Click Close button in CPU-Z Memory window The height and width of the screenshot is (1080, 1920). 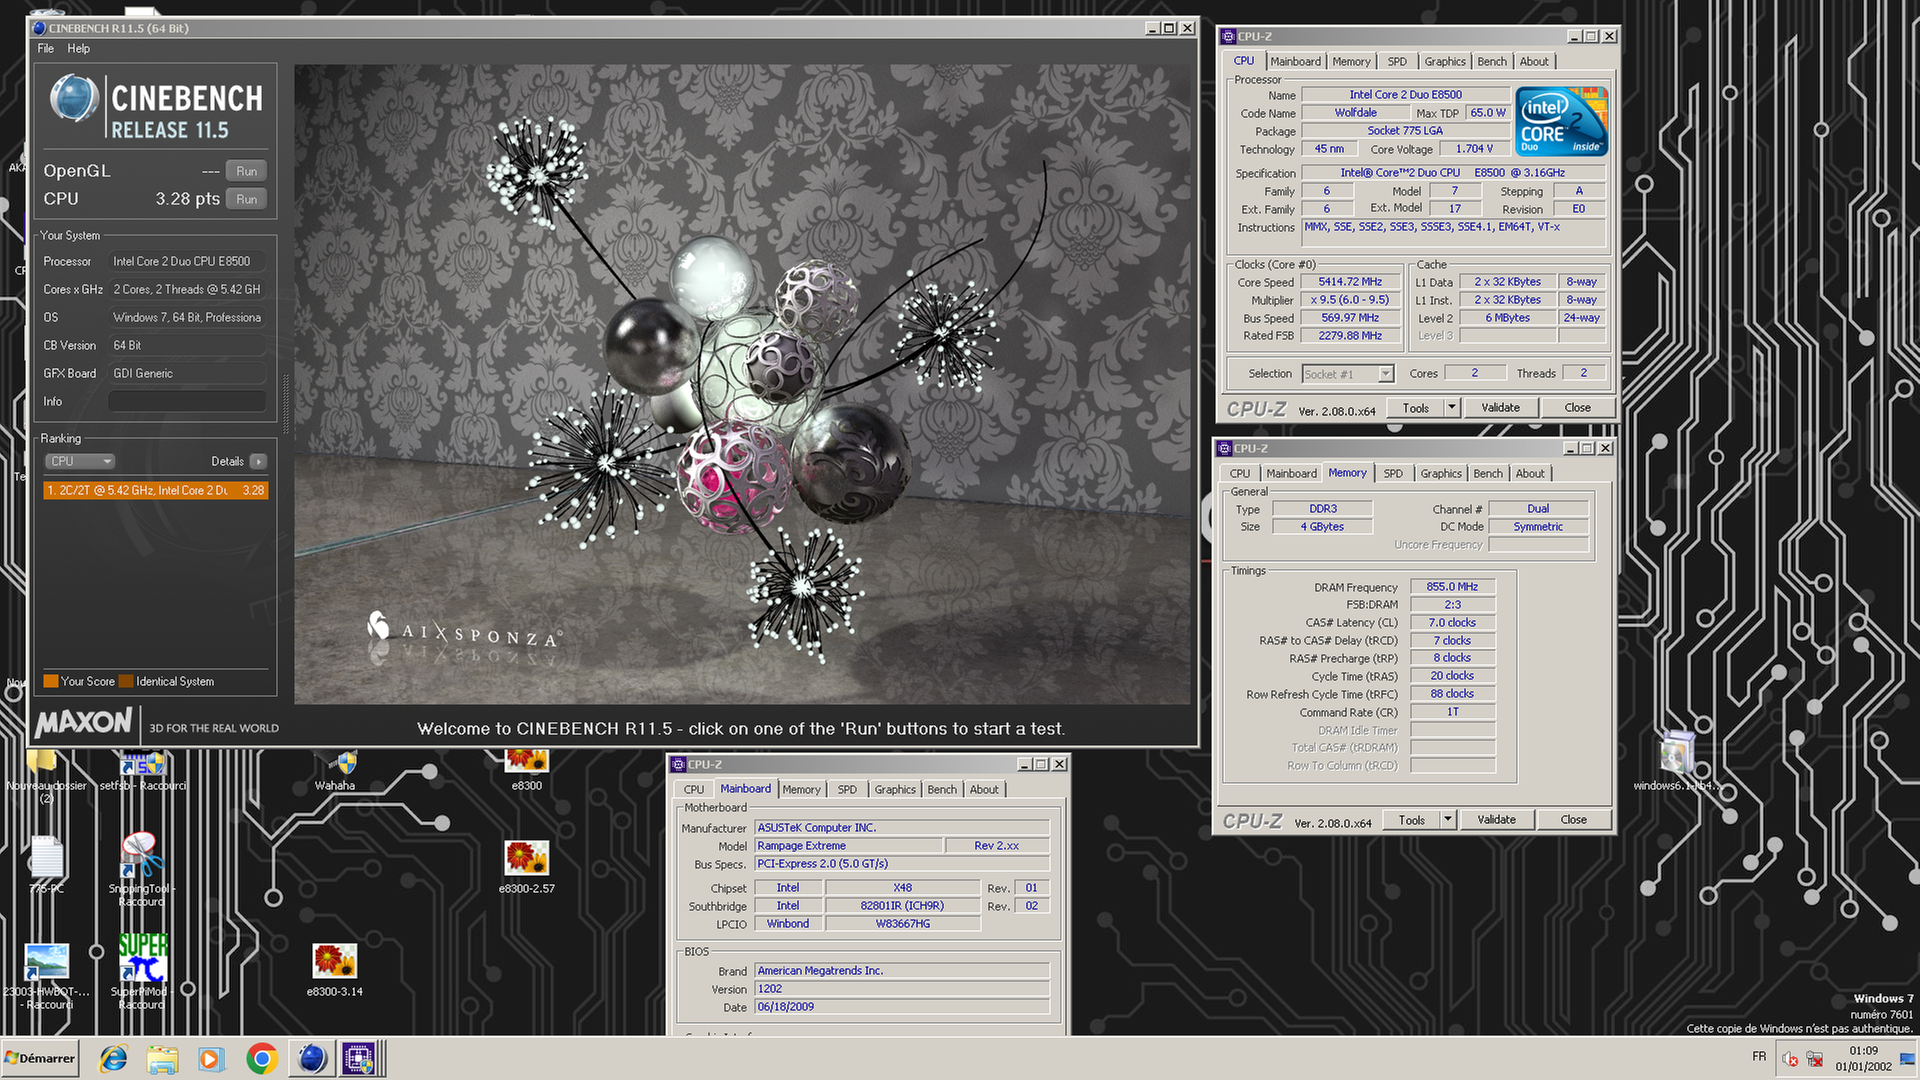coord(1574,819)
